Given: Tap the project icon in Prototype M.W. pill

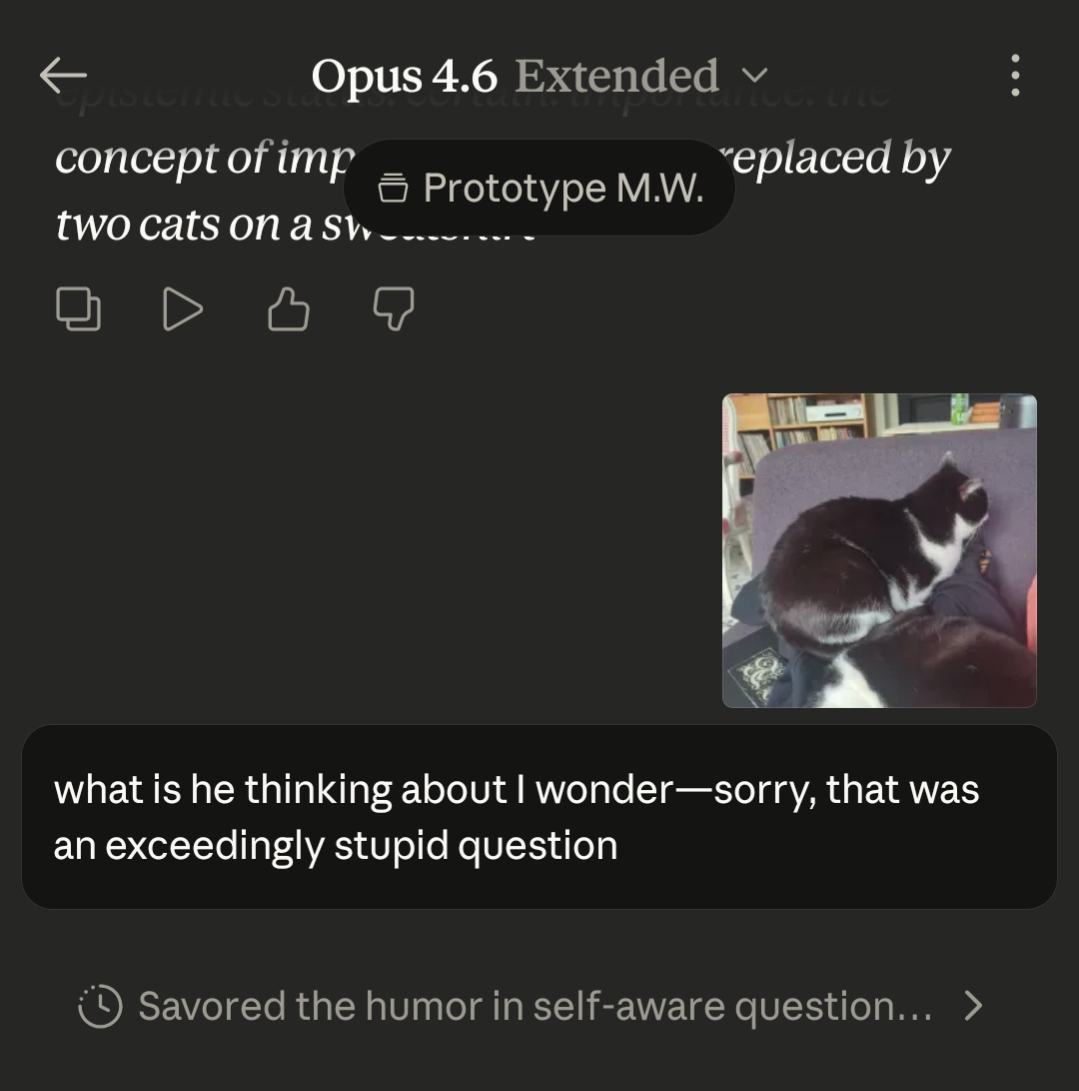Looking at the screenshot, I should pos(393,188).
